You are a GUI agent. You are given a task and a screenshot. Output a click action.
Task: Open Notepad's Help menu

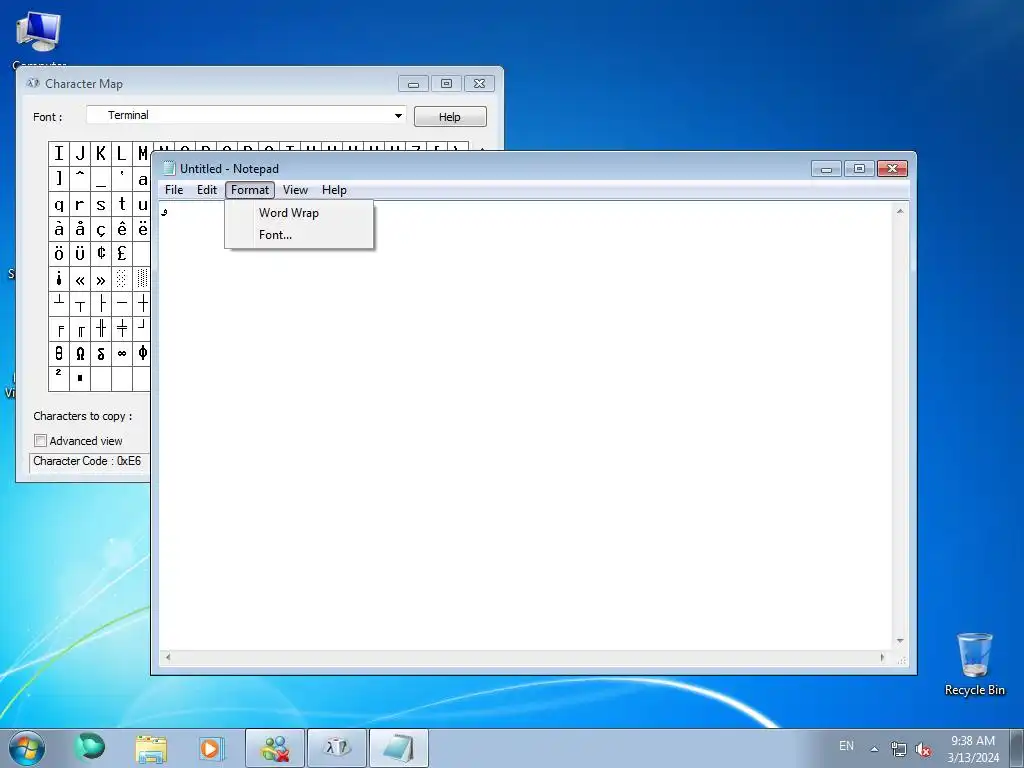(x=334, y=190)
